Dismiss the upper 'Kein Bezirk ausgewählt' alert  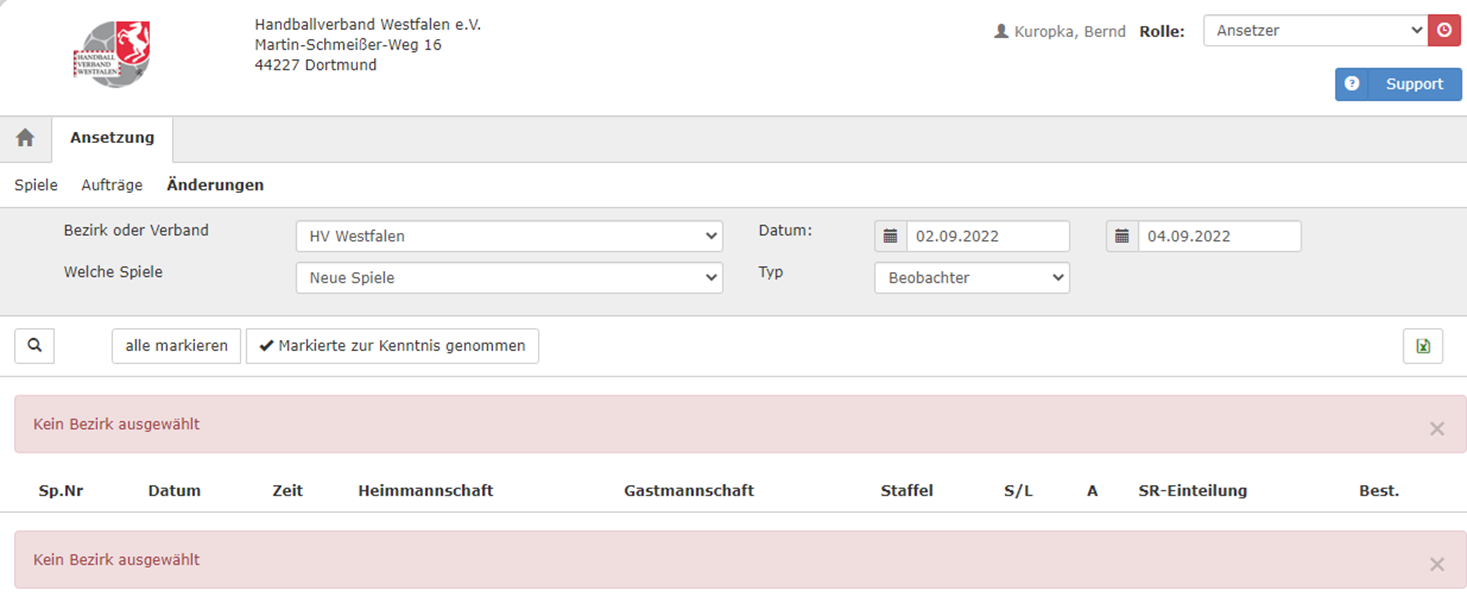click(1436, 429)
